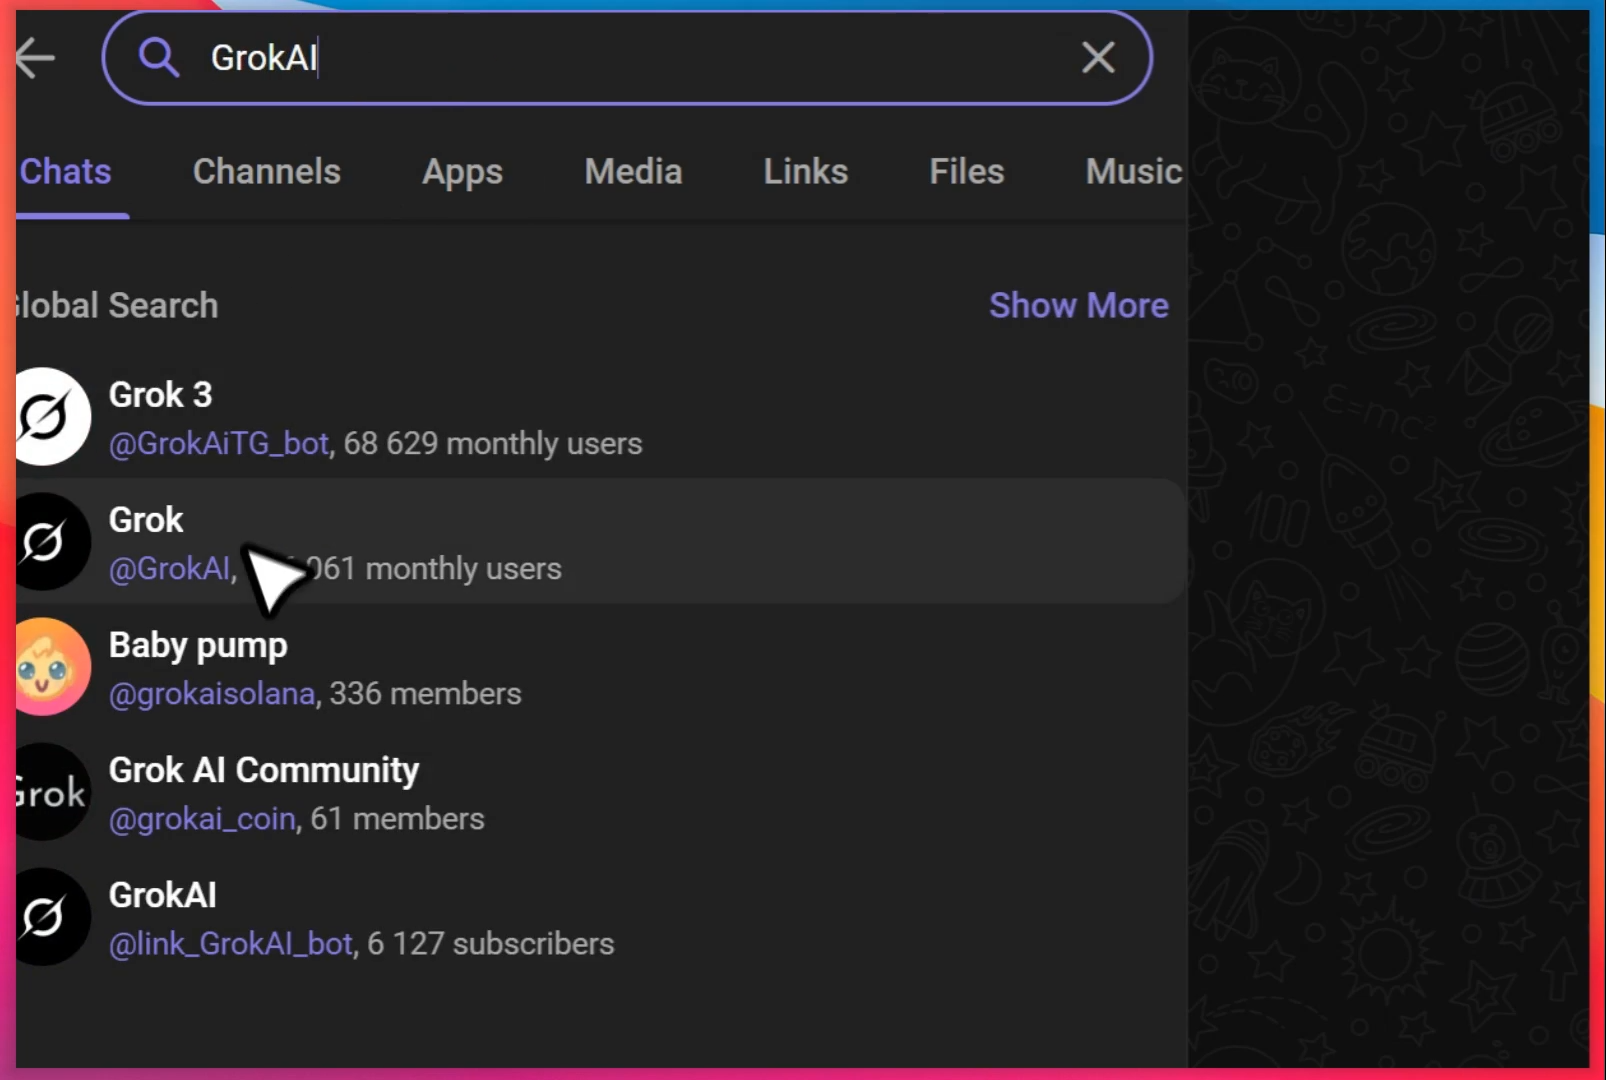The height and width of the screenshot is (1080, 1606).
Task: Open the Apps tab
Action: click(462, 173)
